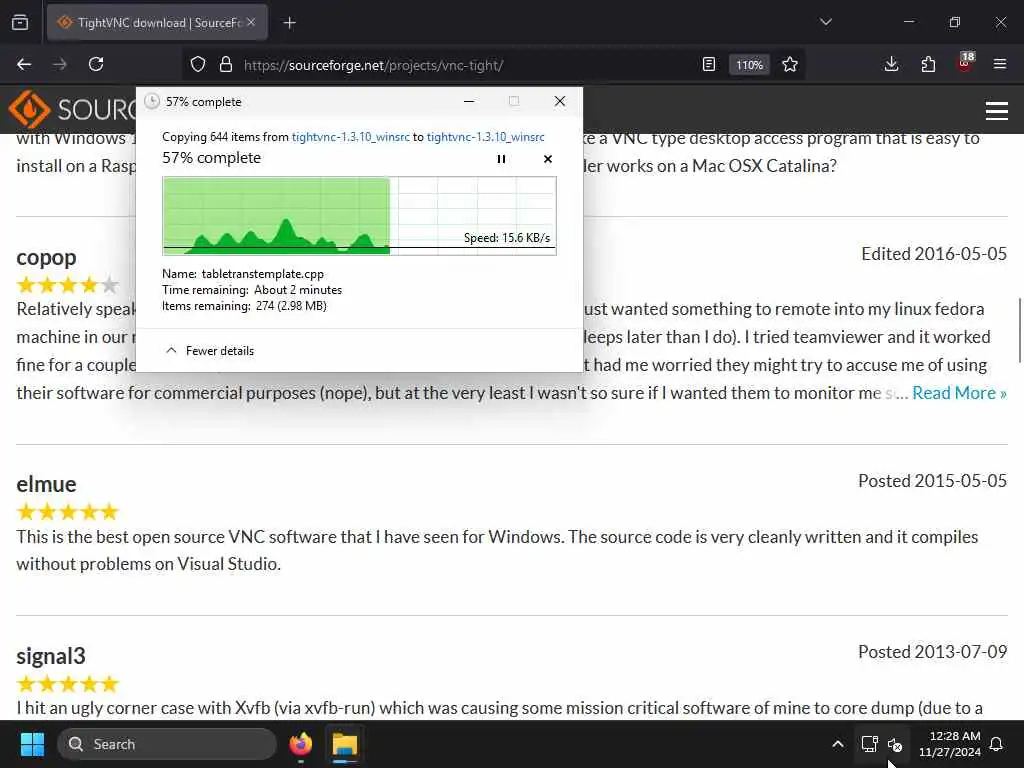Open the Windows Start menu
Viewport: 1024px width, 768px height.
click(x=32, y=744)
